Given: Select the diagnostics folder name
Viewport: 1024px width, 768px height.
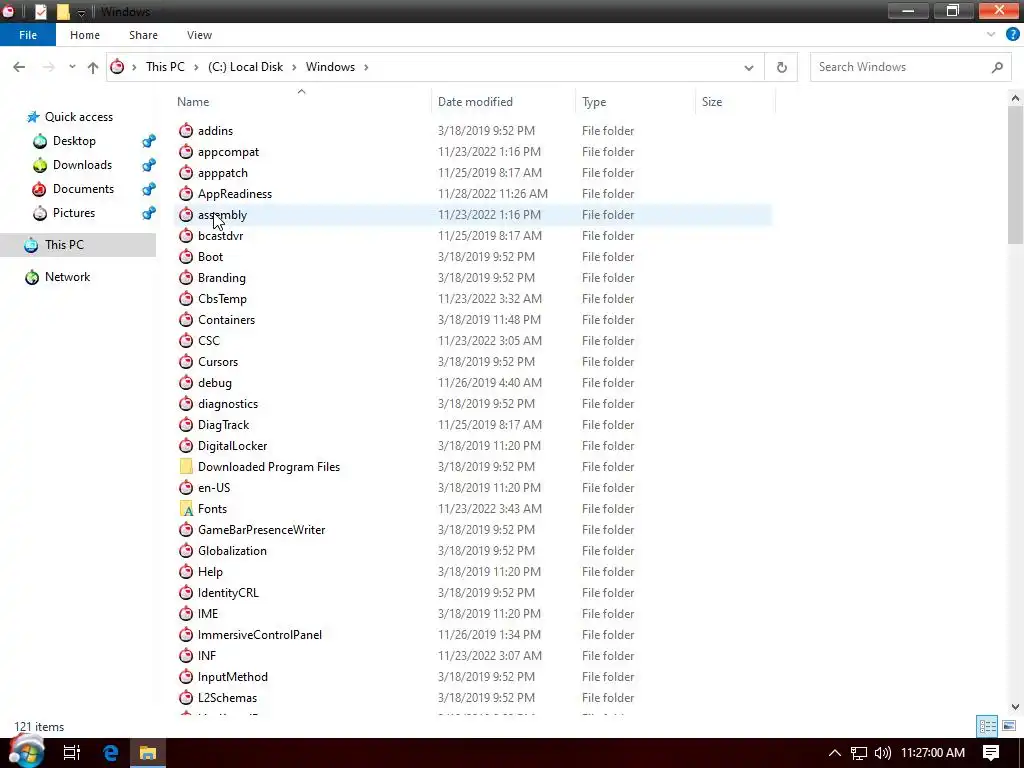Looking at the screenshot, I should click(228, 404).
